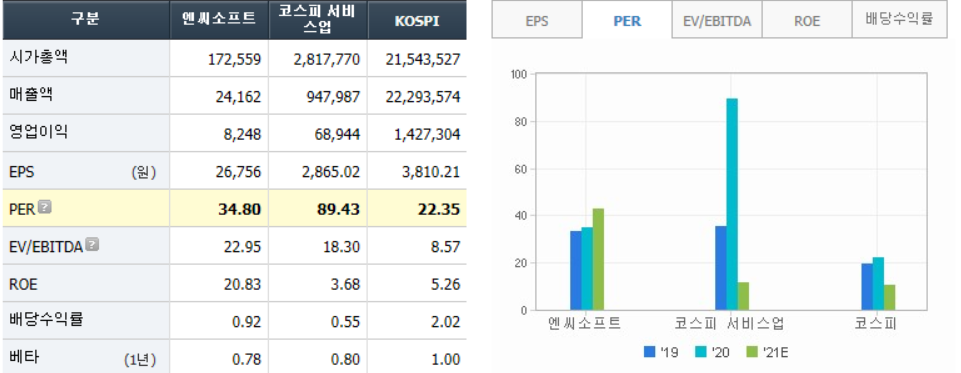Click the green '21E bar for 엔씨소프트
The width and height of the screenshot is (961, 373).
tap(598, 259)
